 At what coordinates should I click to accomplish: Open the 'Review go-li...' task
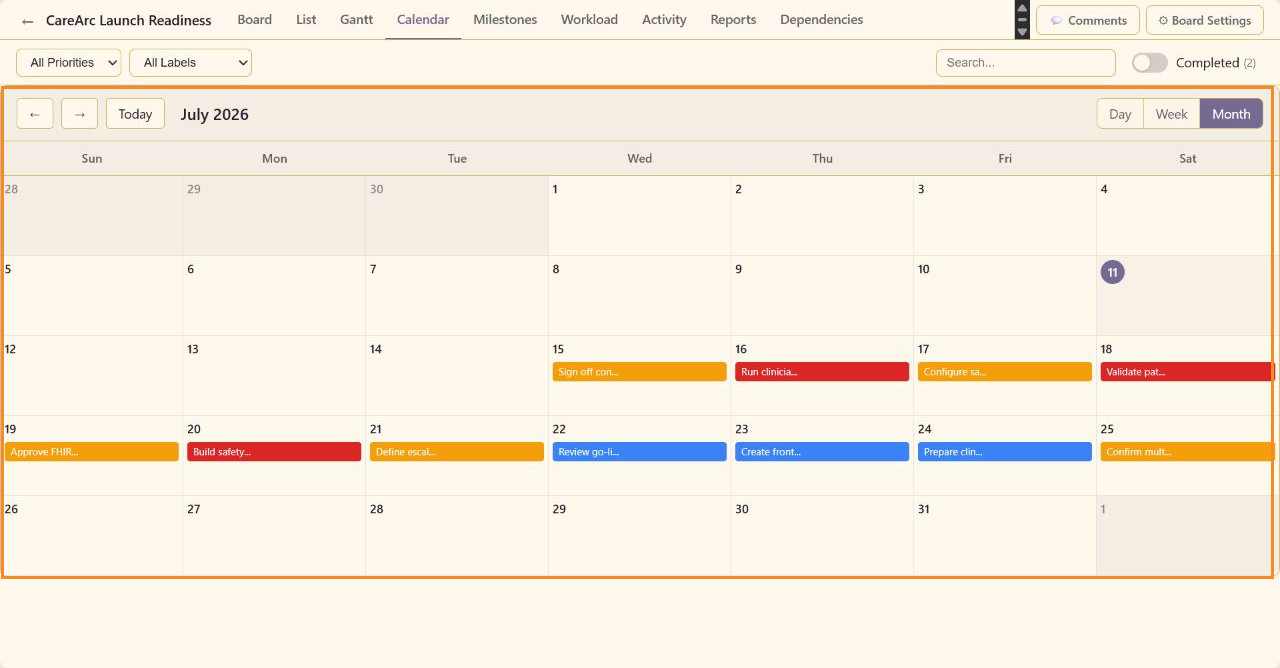pyautogui.click(x=639, y=452)
